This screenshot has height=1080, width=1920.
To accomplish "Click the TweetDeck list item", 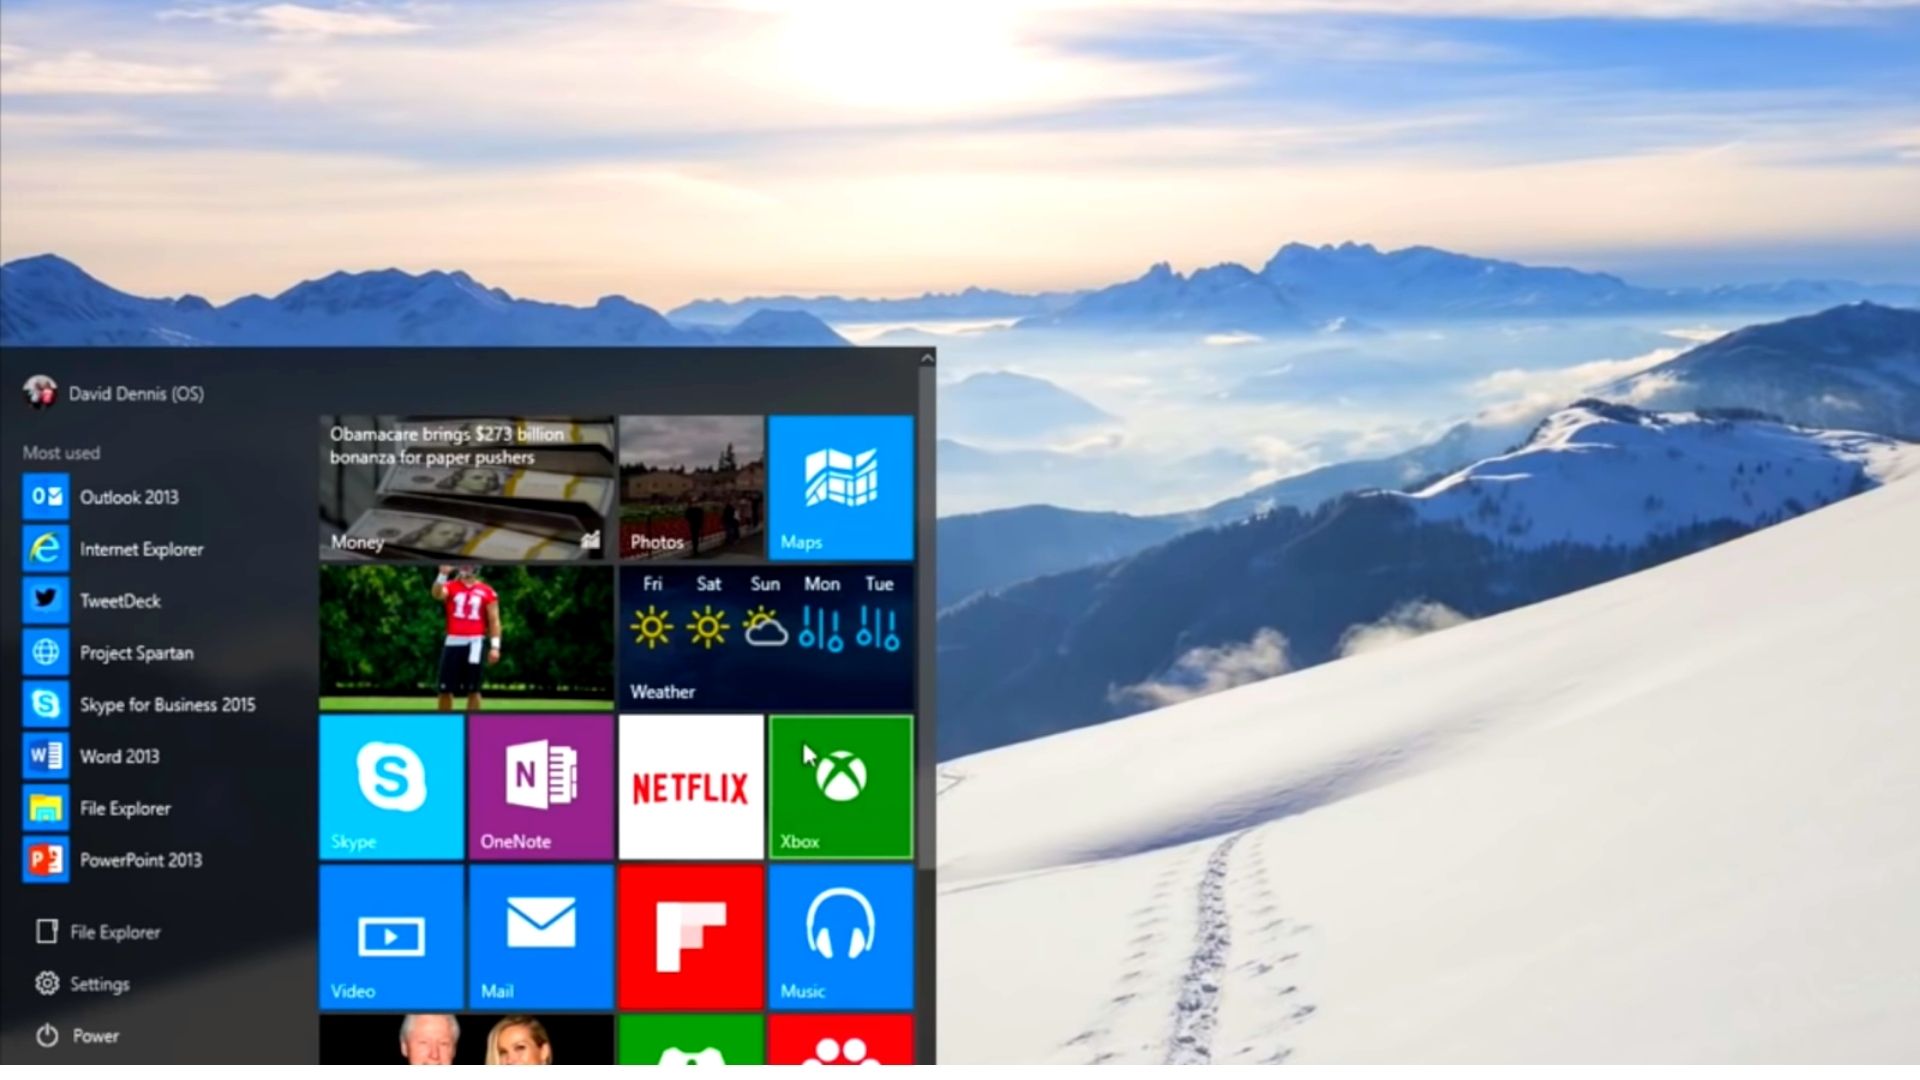I will tap(119, 600).
